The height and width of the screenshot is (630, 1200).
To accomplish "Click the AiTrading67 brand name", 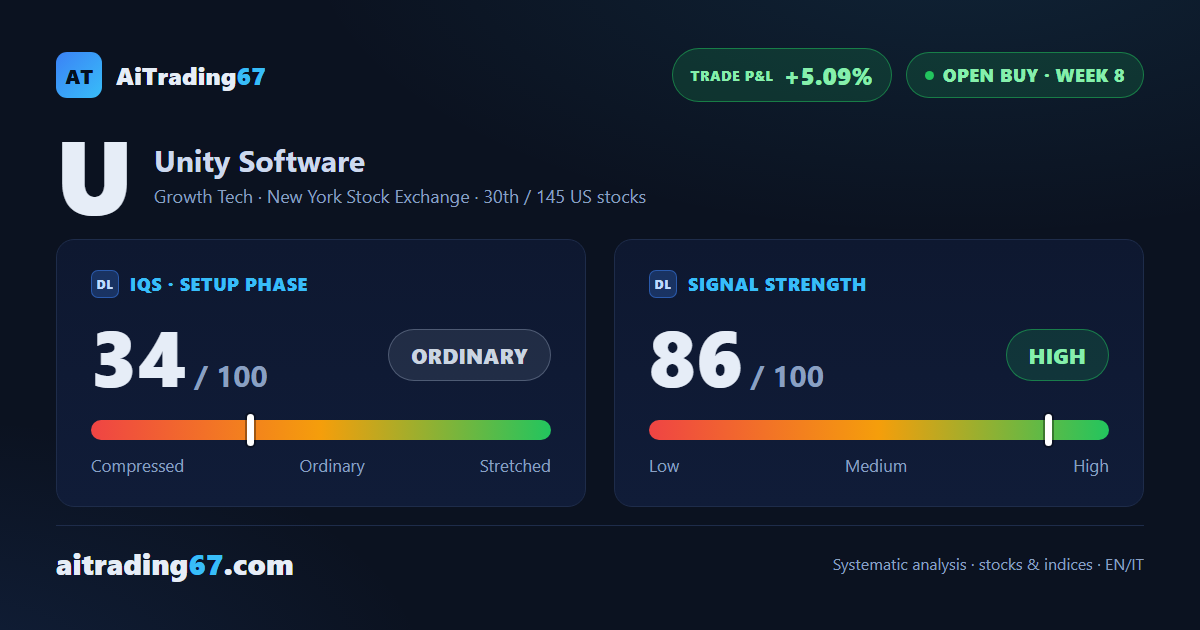I will [191, 76].
